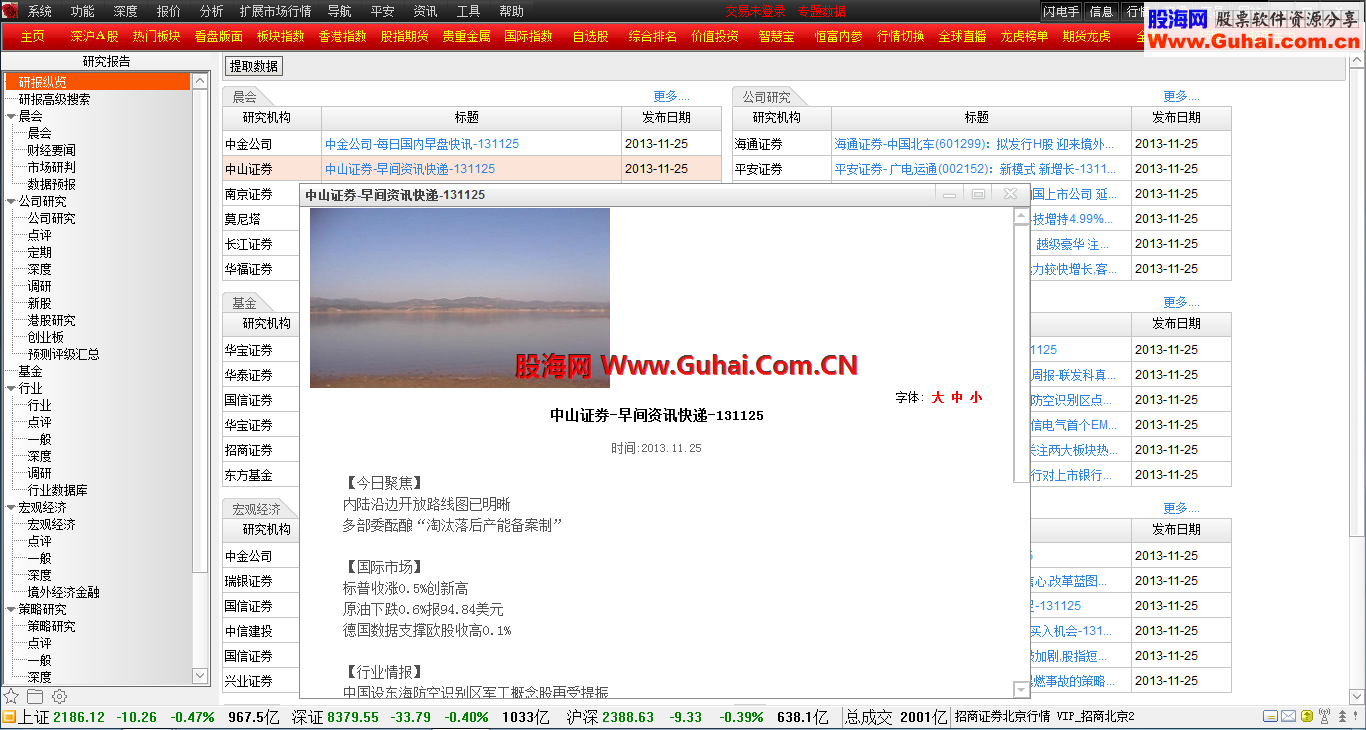Open 海通证券-中国北车(601299) report link

pyautogui.click(x=974, y=144)
